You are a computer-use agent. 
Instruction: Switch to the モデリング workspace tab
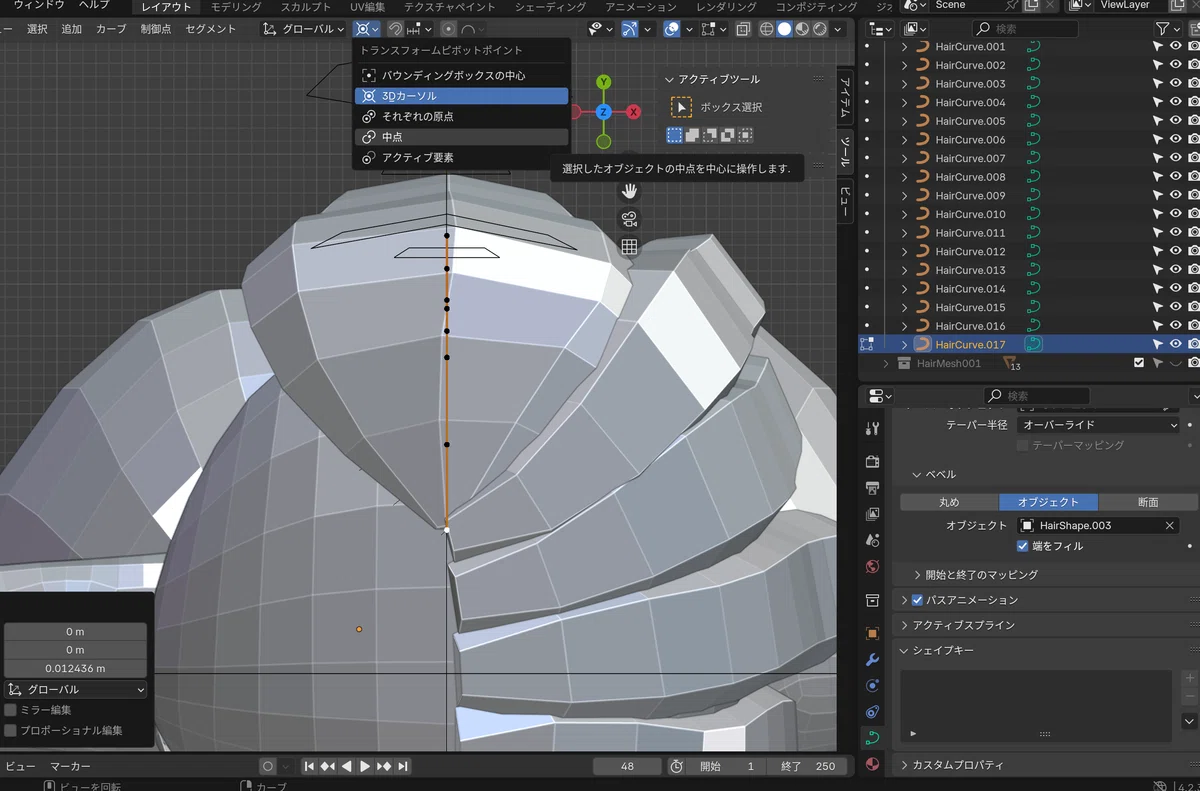tap(236, 7)
